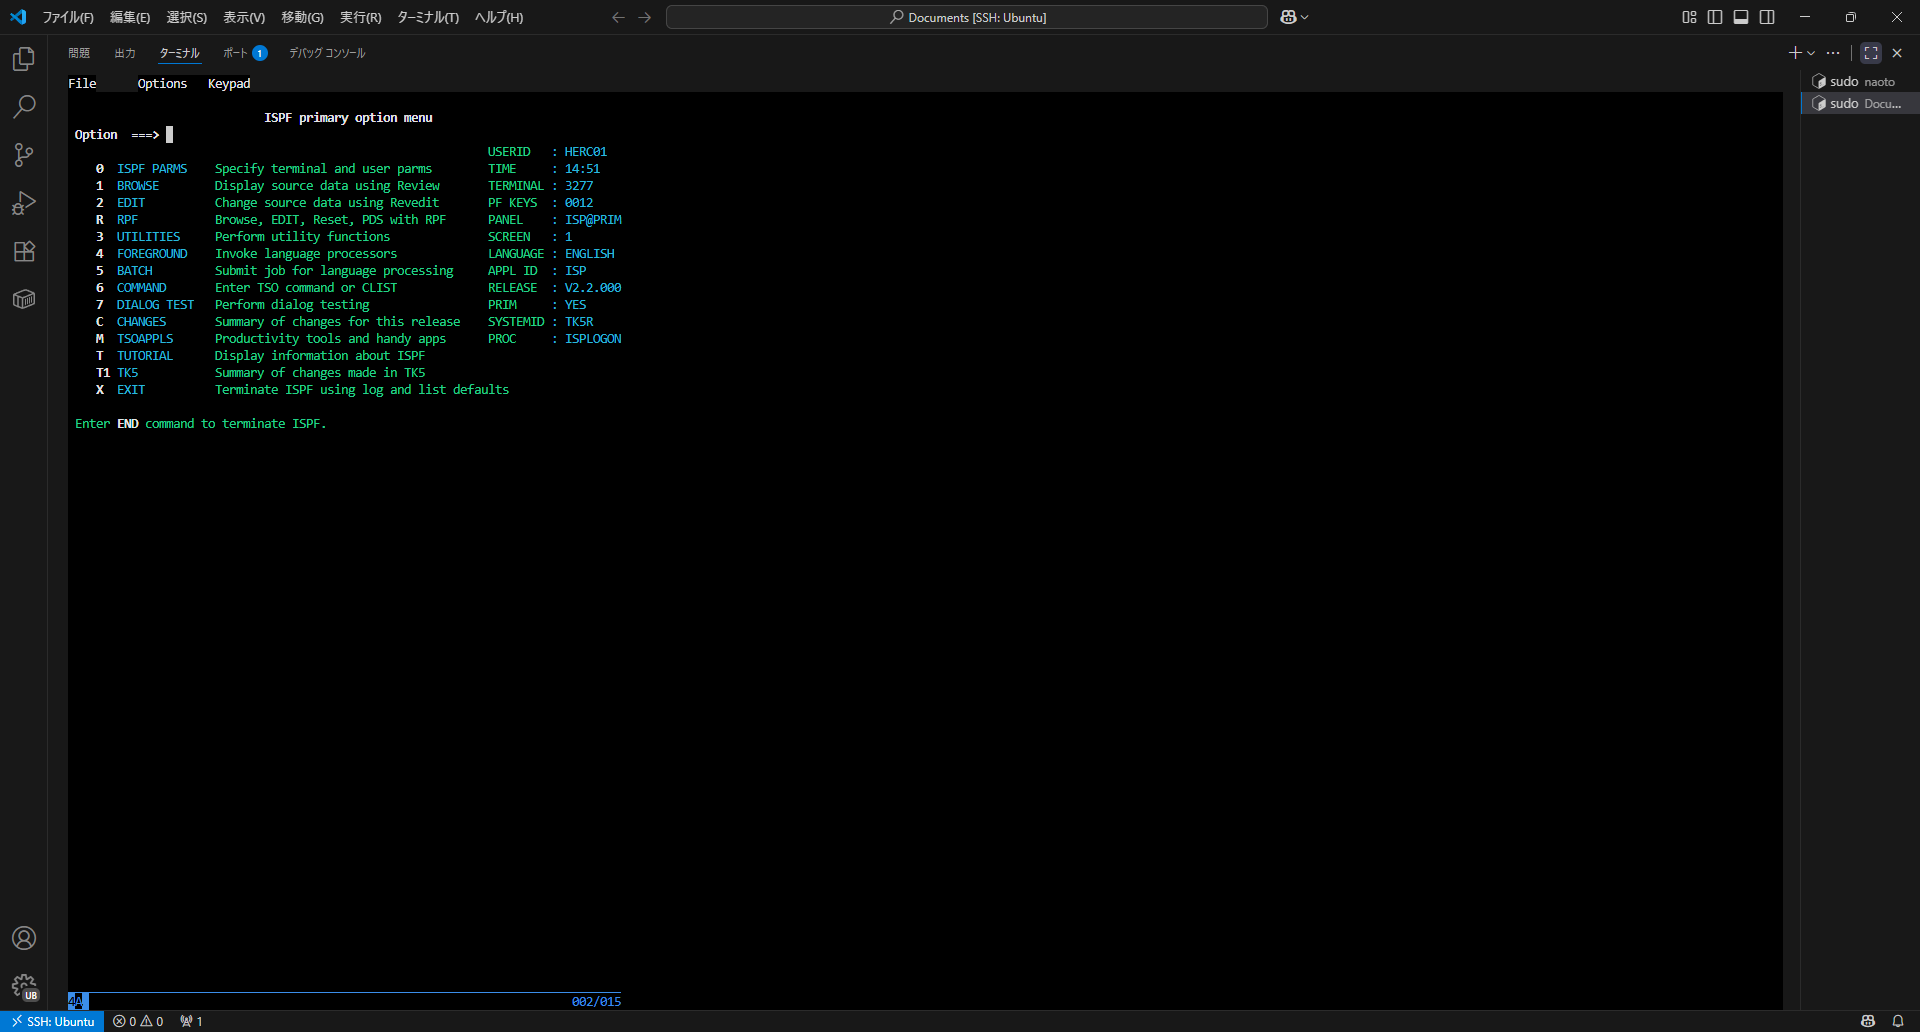Screen dimensions: 1920x1032
Task: Click the TUTORIAL option
Action: point(145,356)
